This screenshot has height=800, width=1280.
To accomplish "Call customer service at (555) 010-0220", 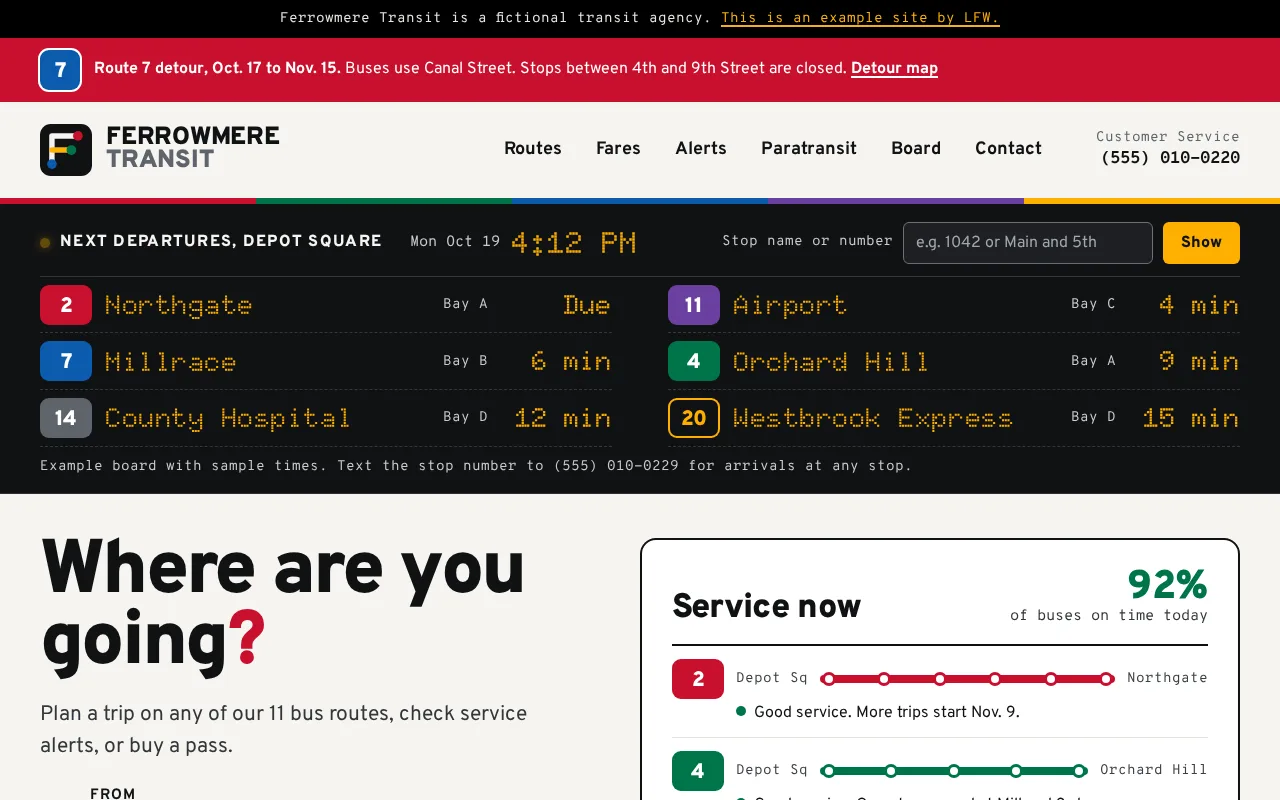I will [x=1170, y=158].
